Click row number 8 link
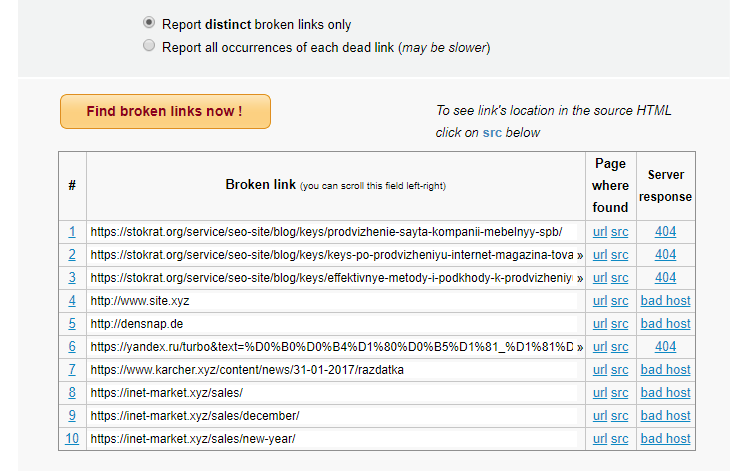 tap(72, 392)
